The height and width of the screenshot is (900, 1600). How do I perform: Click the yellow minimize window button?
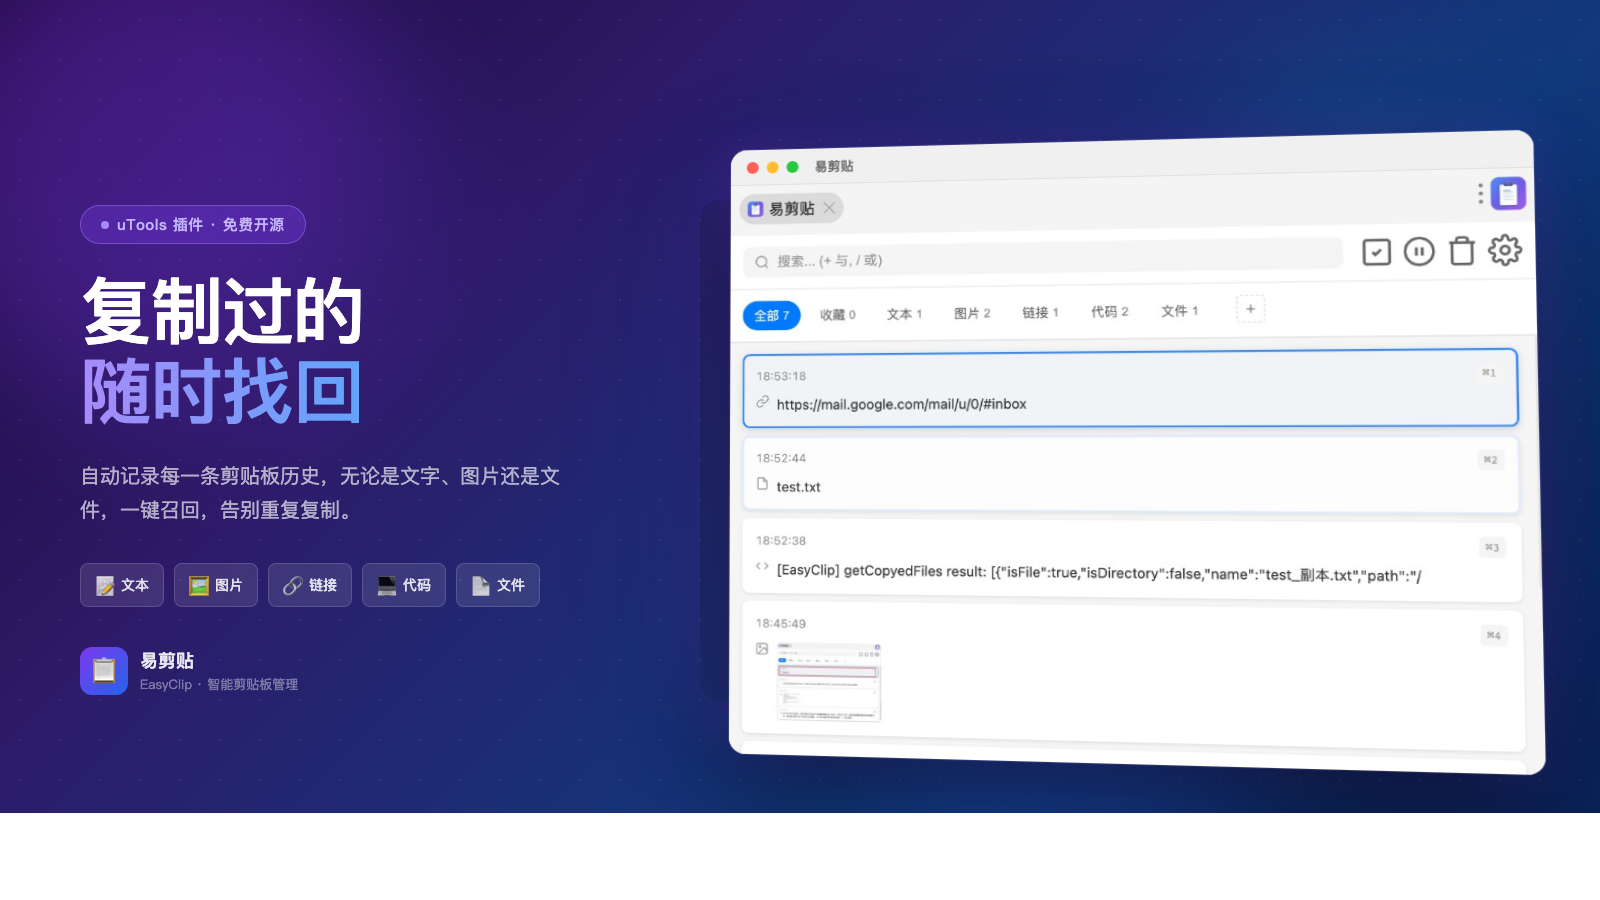pos(772,167)
